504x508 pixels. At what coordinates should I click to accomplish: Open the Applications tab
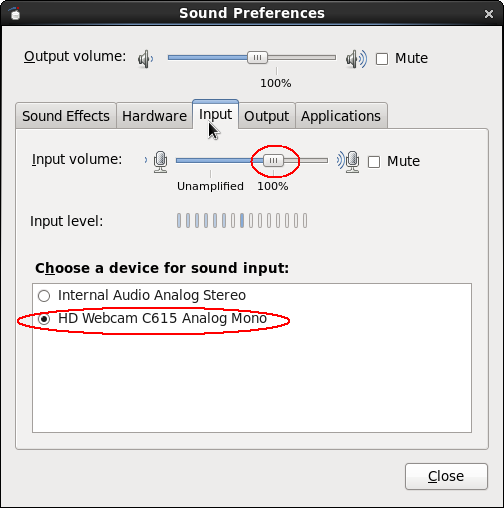[x=341, y=116]
